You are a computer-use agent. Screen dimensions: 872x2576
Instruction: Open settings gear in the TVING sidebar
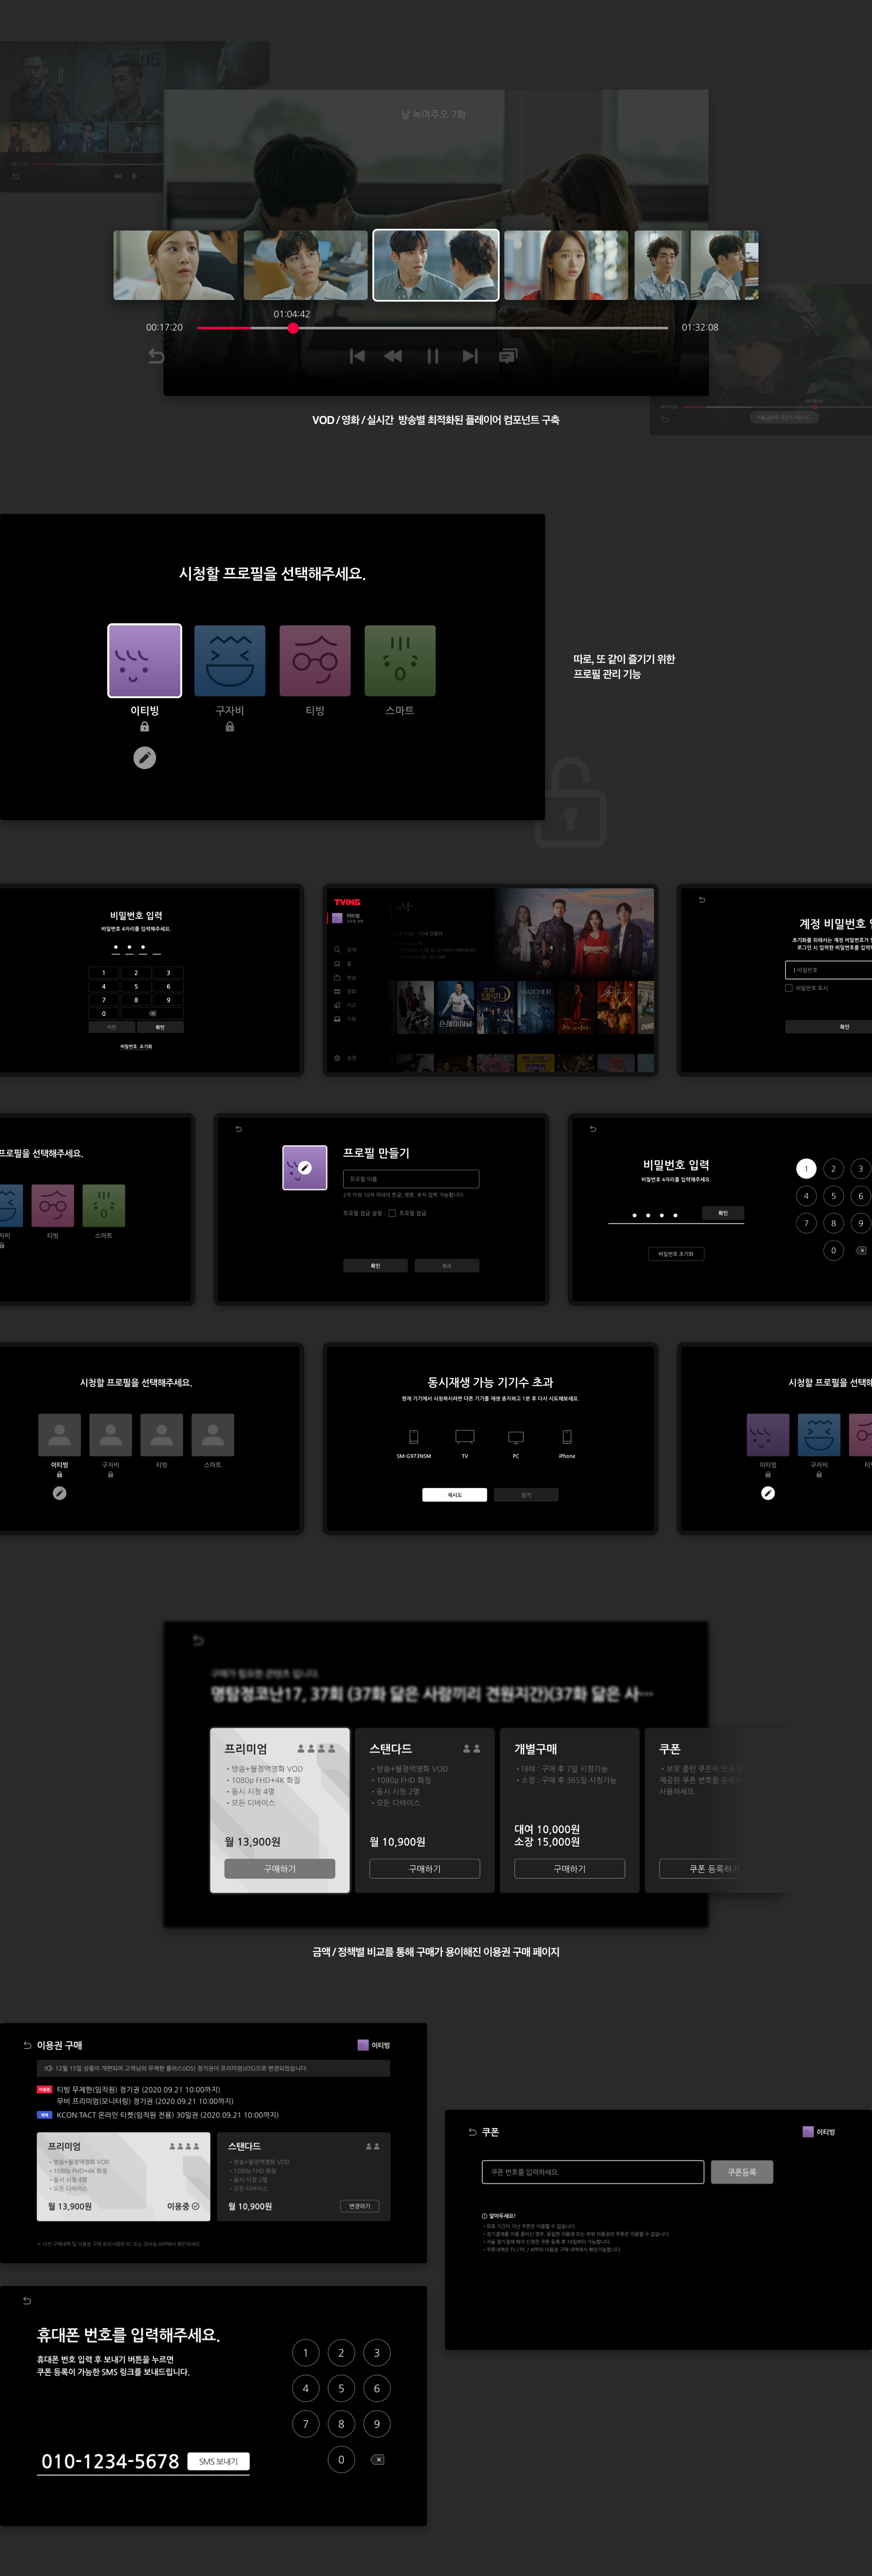(337, 1058)
